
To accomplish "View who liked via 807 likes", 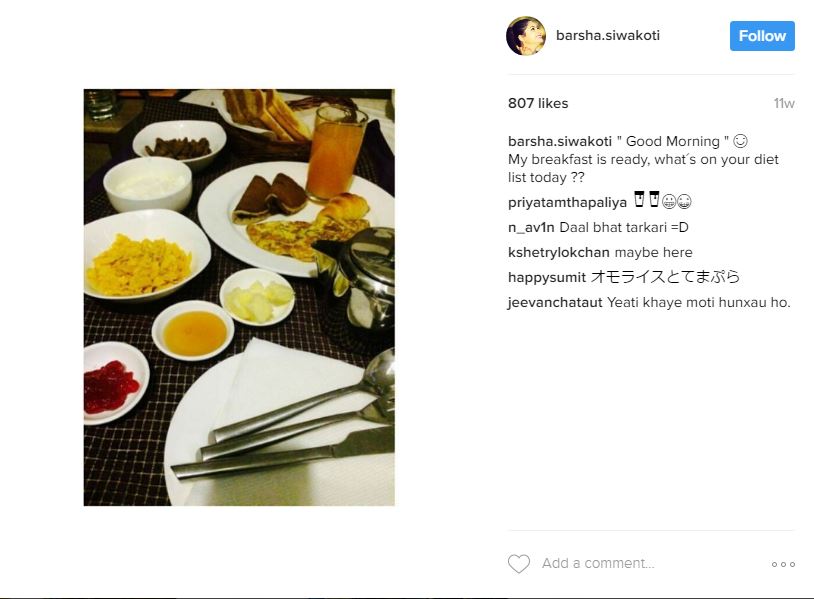I will (x=538, y=103).
